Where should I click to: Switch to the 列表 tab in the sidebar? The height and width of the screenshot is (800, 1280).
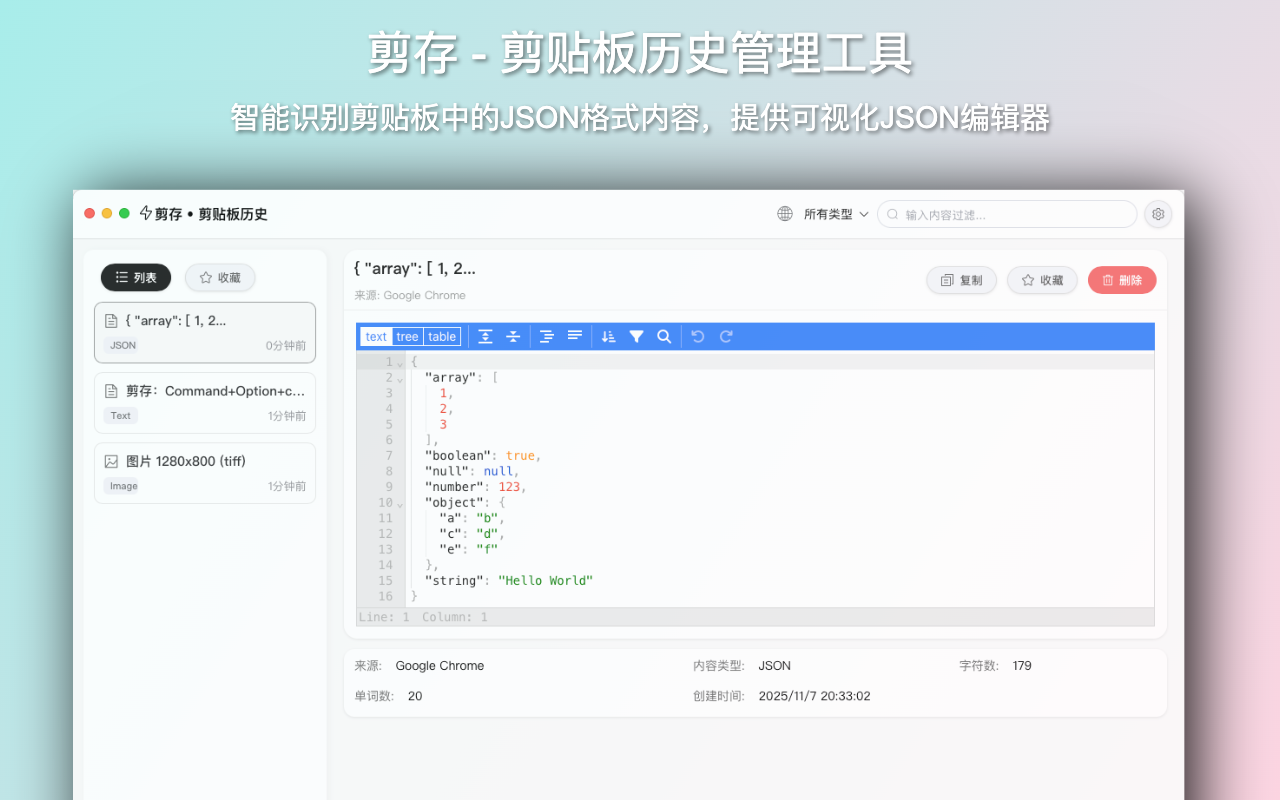pos(135,277)
